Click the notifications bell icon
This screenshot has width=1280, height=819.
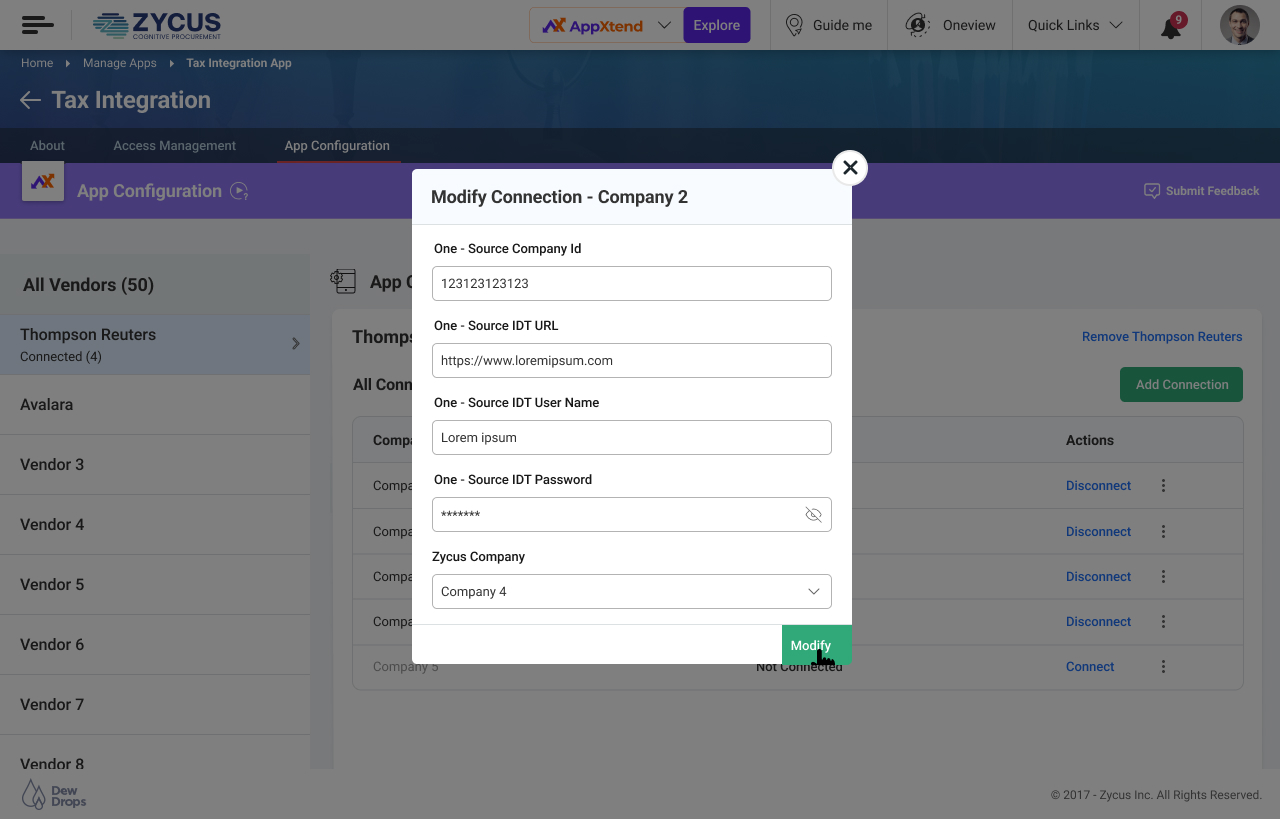(x=1171, y=27)
